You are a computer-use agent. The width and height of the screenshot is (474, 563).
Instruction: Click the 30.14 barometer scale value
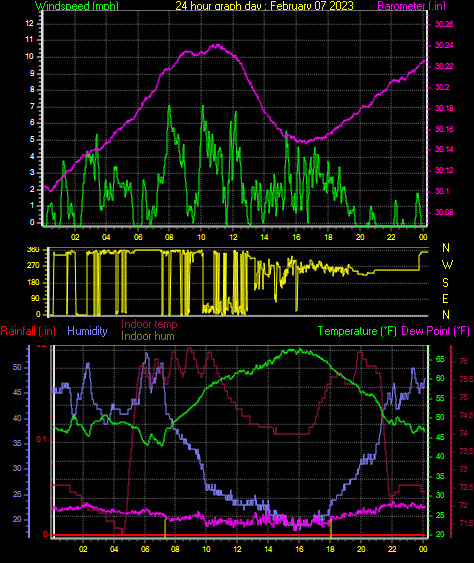click(444, 149)
